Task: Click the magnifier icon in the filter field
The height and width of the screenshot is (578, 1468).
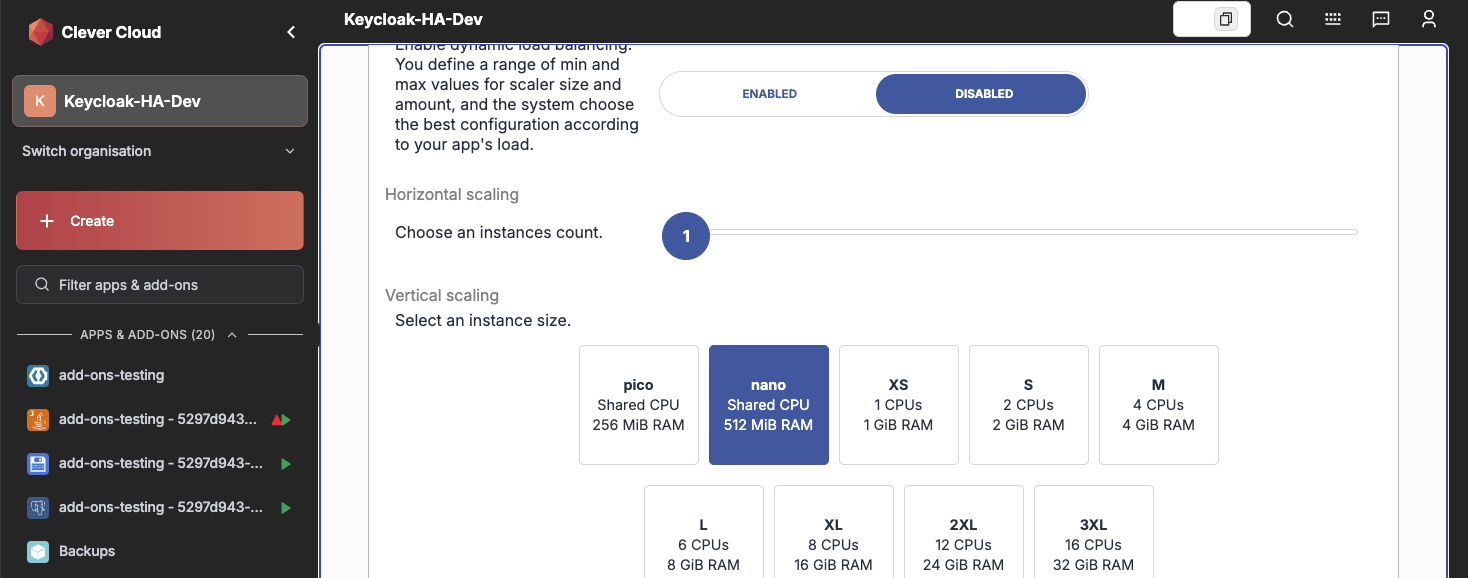Action: [42, 285]
